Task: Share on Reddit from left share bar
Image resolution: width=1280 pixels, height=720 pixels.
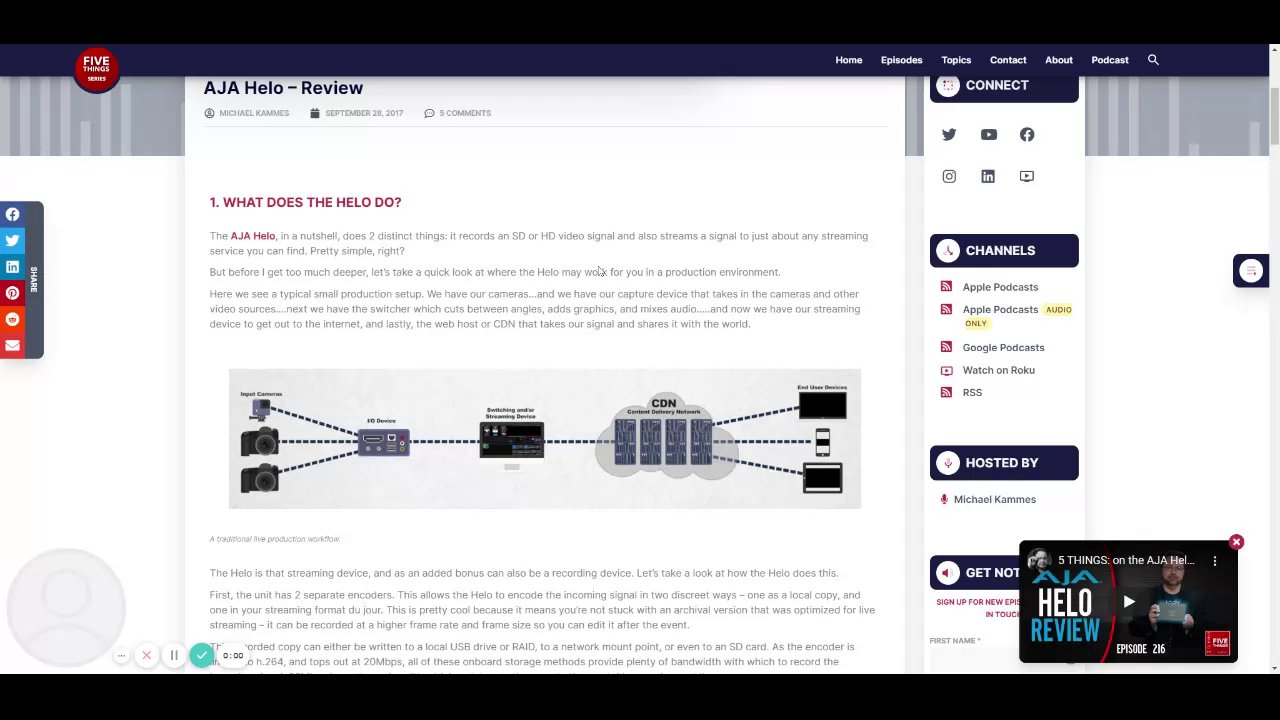Action: [x=12, y=319]
